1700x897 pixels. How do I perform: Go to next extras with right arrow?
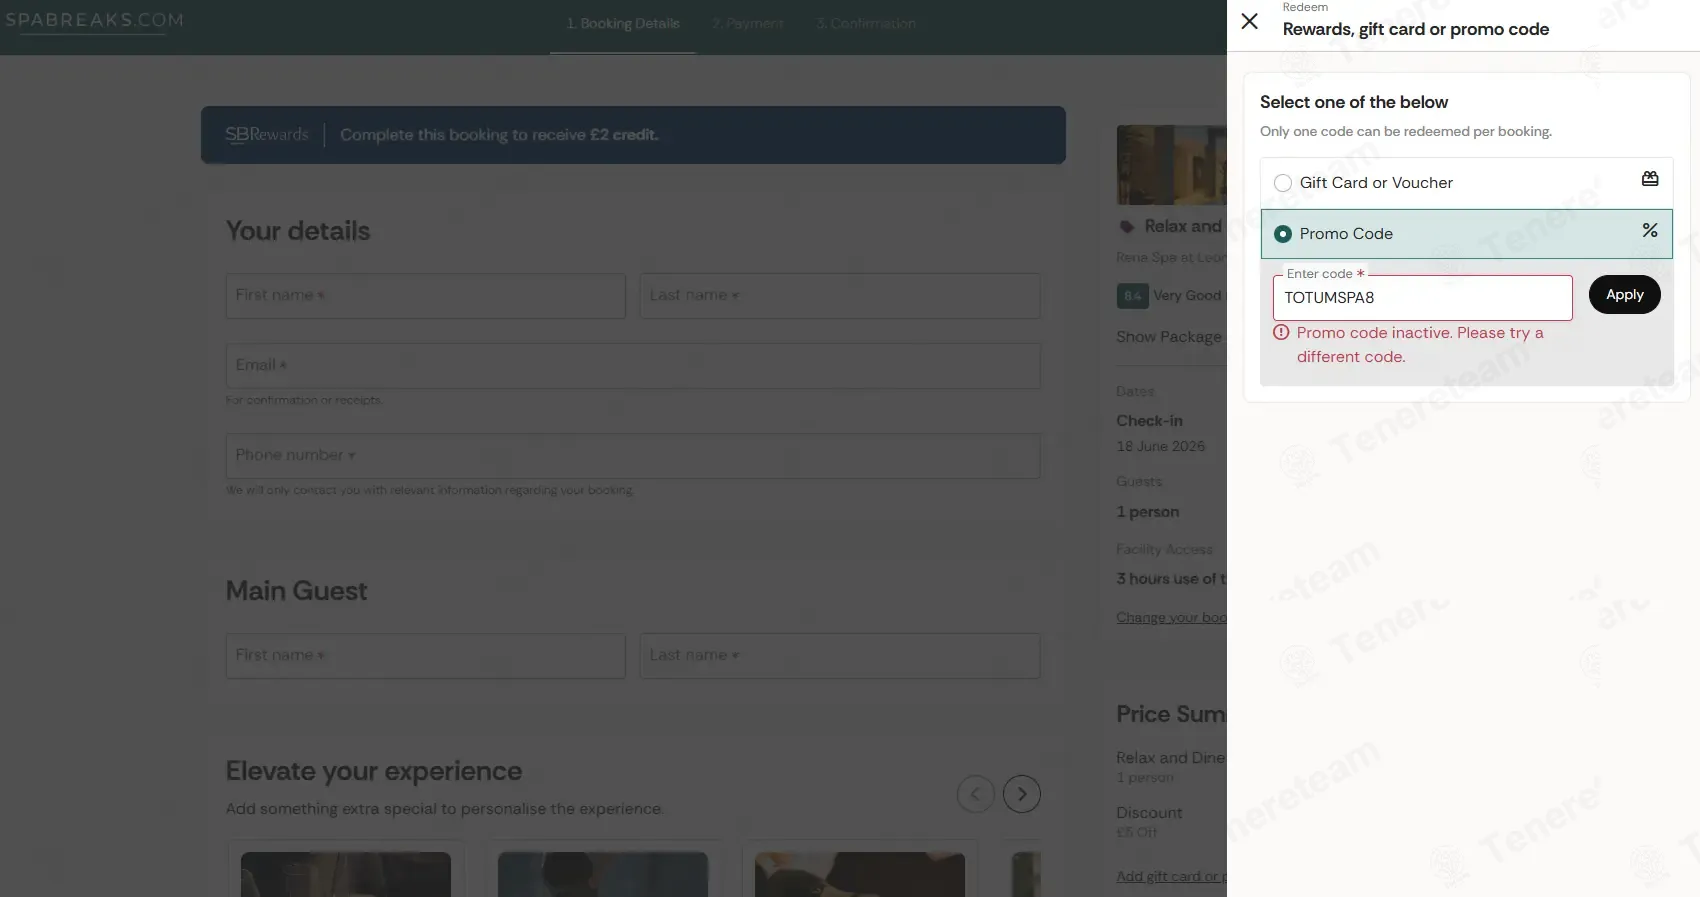(1022, 794)
